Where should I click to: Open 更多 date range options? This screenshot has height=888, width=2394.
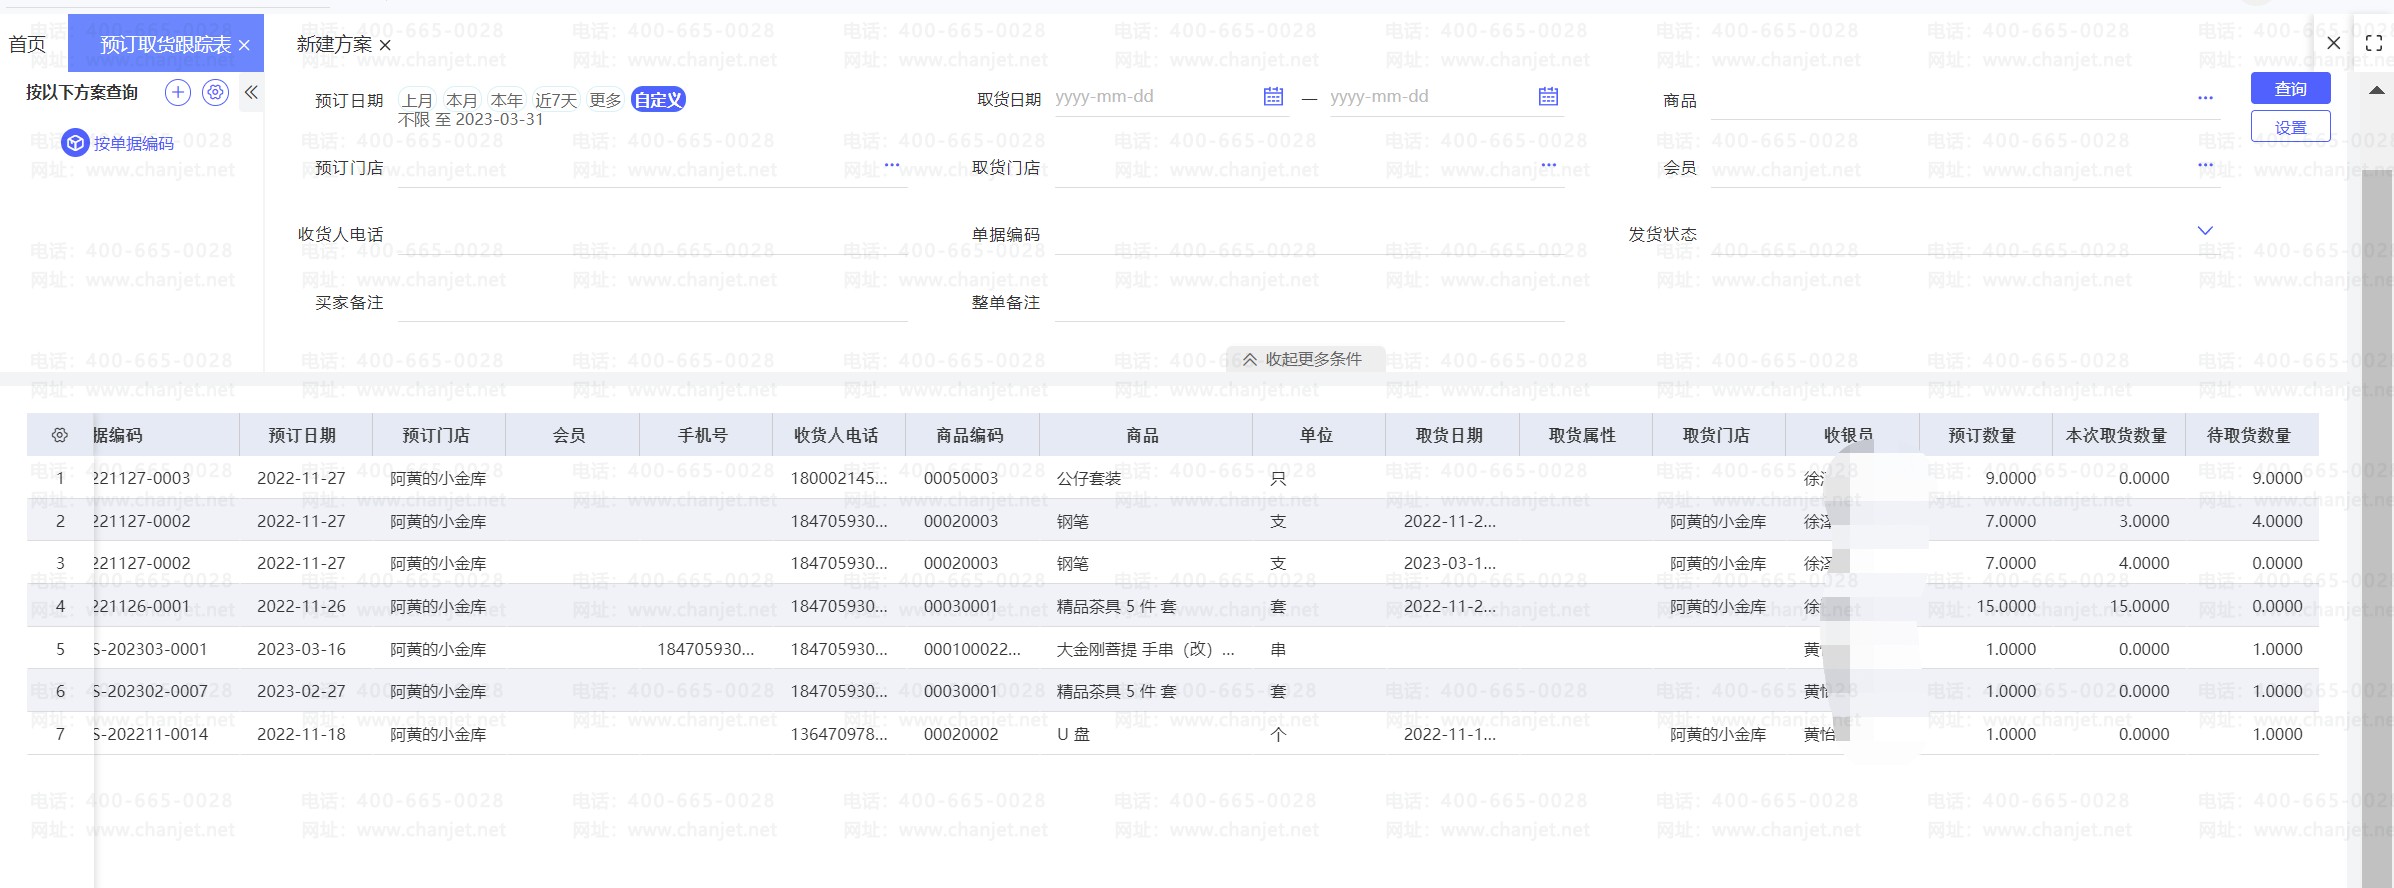point(605,100)
